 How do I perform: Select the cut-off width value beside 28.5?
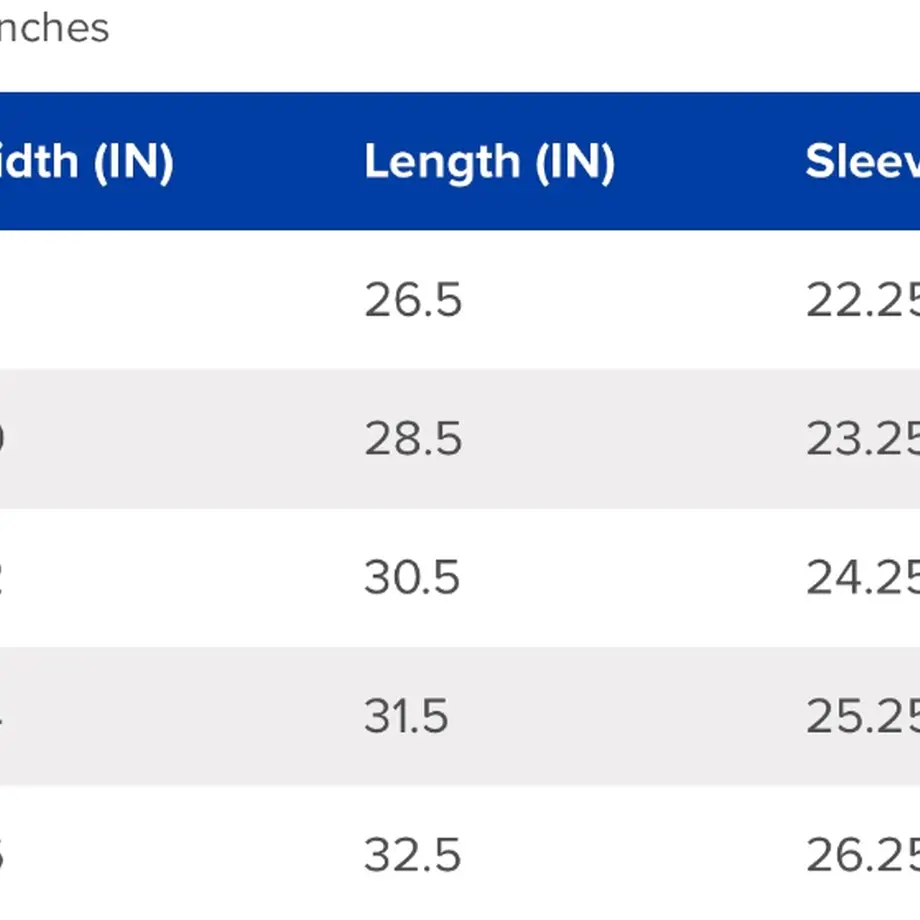pyautogui.click(x=2, y=438)
